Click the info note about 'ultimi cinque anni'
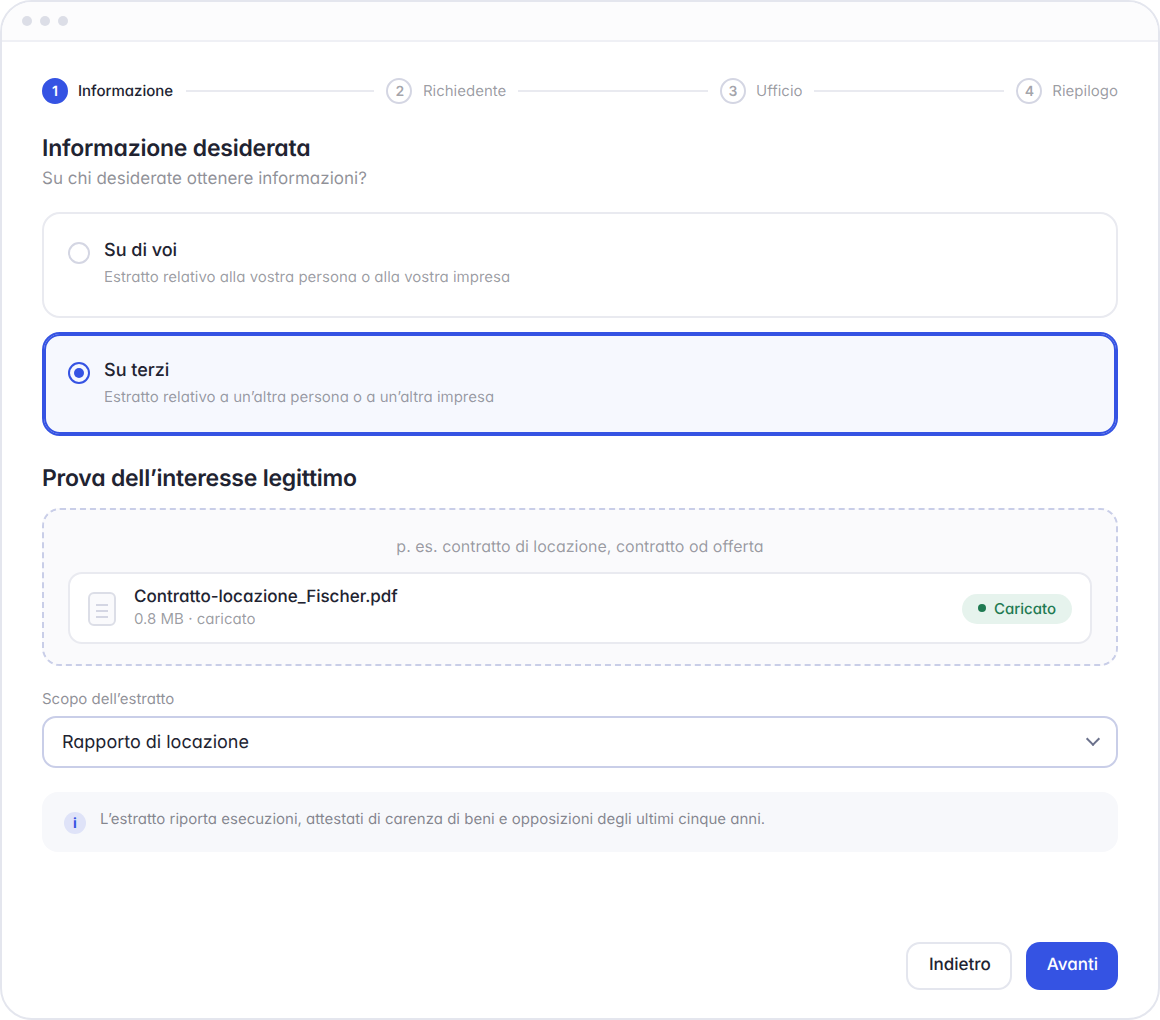The width and height of the screenshot is (1160, 1020). (432, 820)
